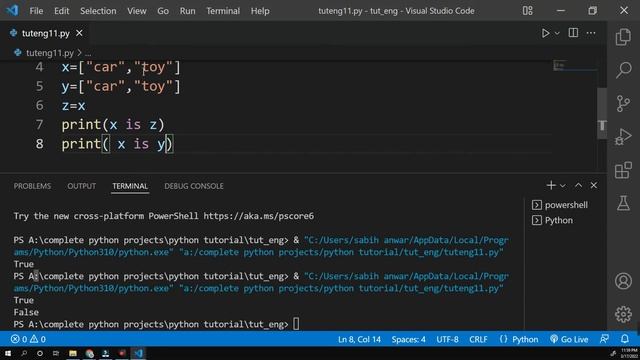Start the Go Live server
This screenshot has height=360, width=640.
[x=569, y=339]
